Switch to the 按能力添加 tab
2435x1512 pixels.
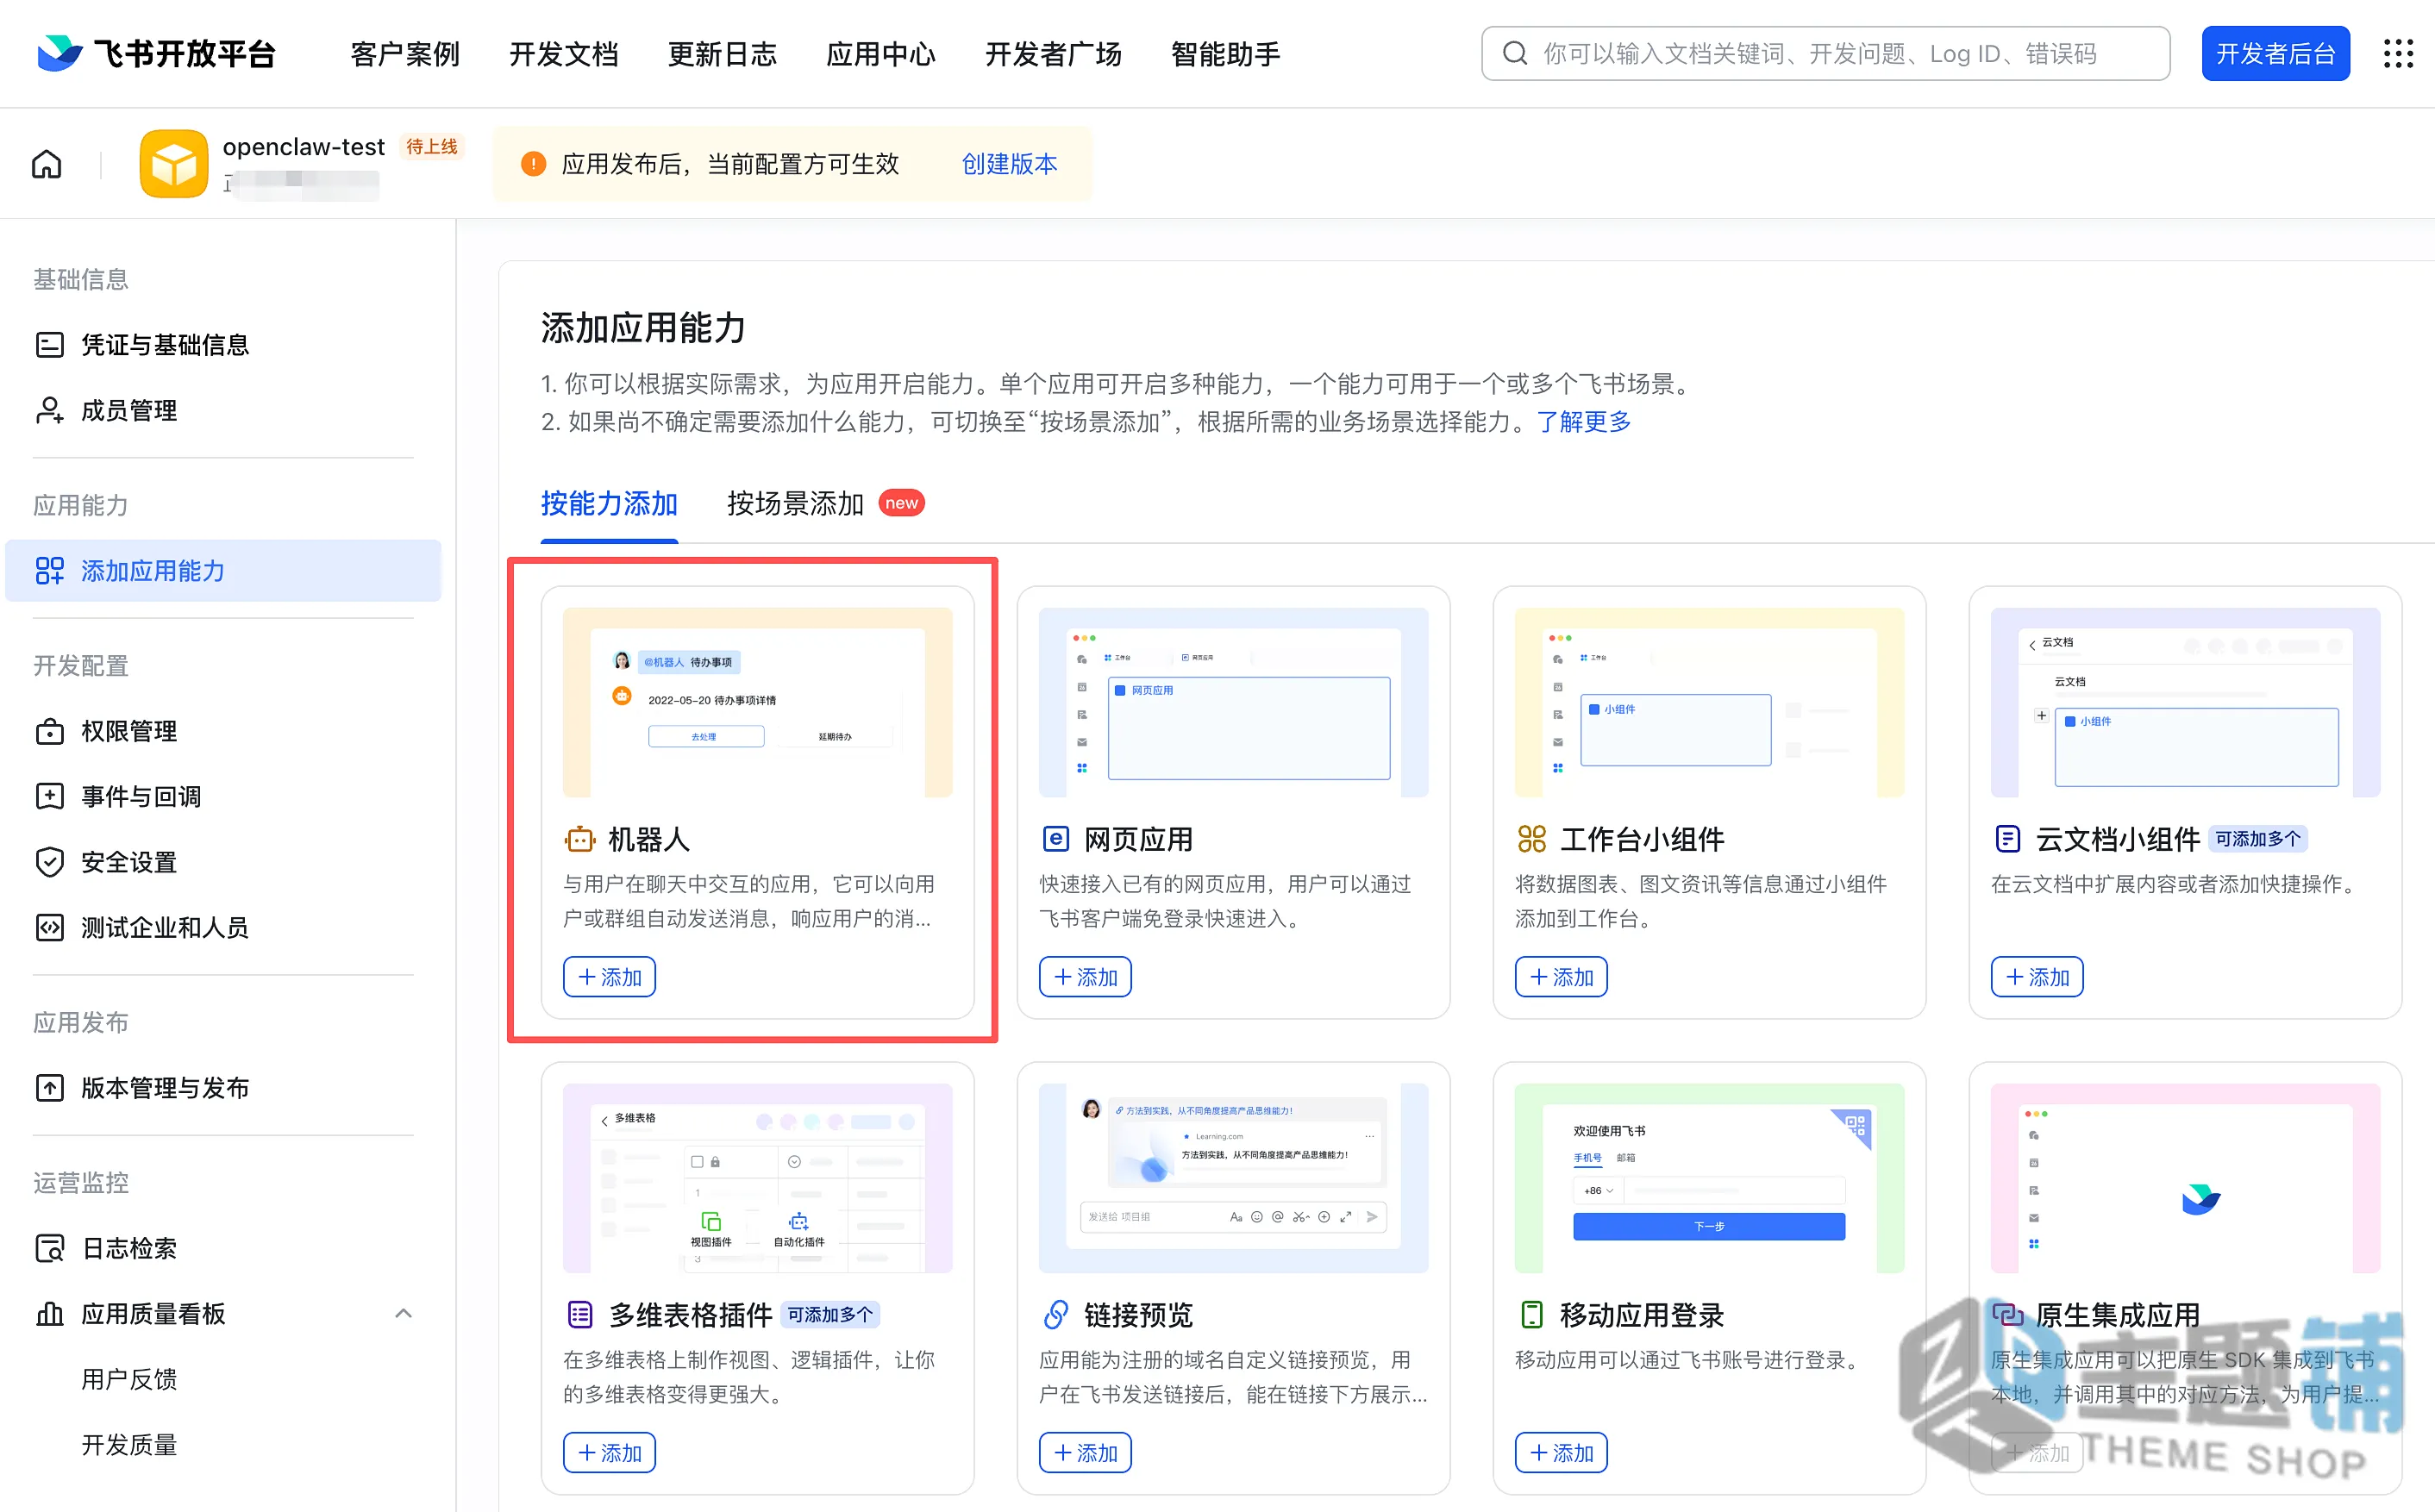click(x=609, y=503)
